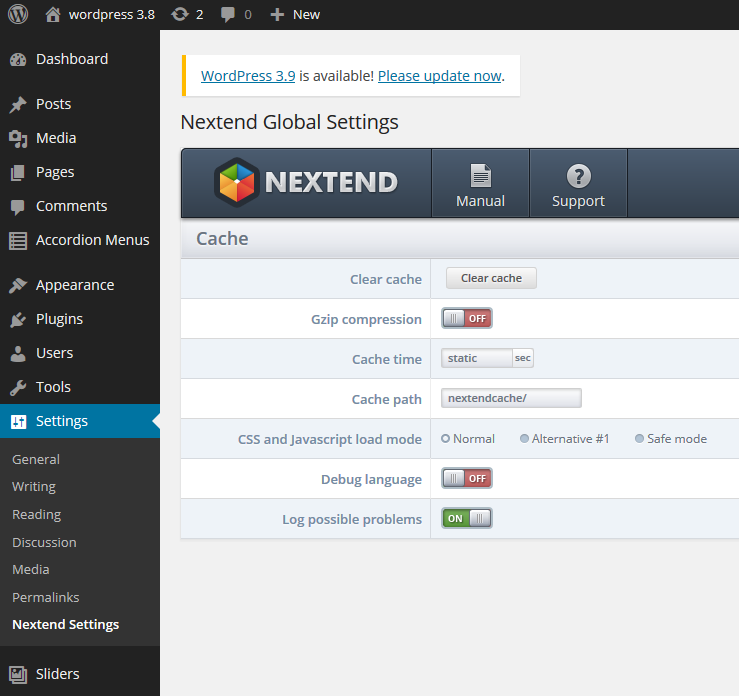Click the plus icon for New
The width and height of the screenshot is (739, 696).
277,15
